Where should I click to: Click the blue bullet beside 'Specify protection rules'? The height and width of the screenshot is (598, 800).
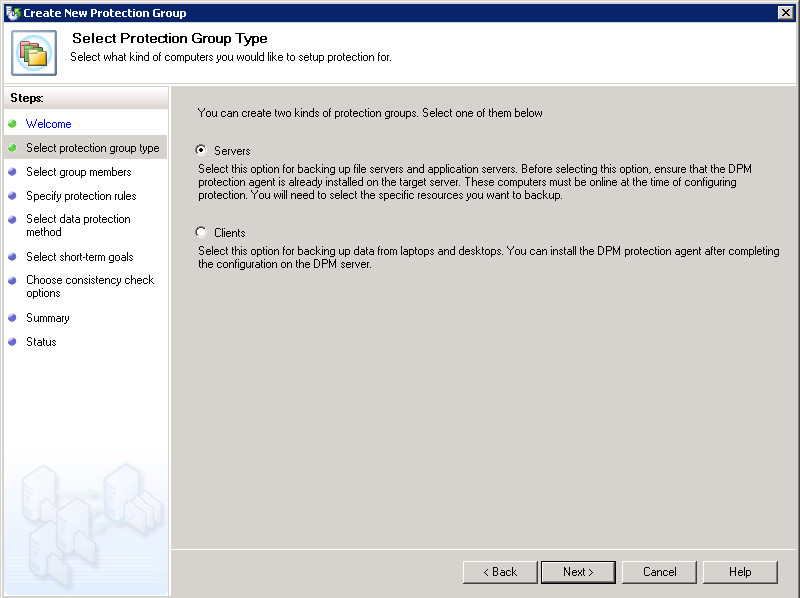(12, 195)
